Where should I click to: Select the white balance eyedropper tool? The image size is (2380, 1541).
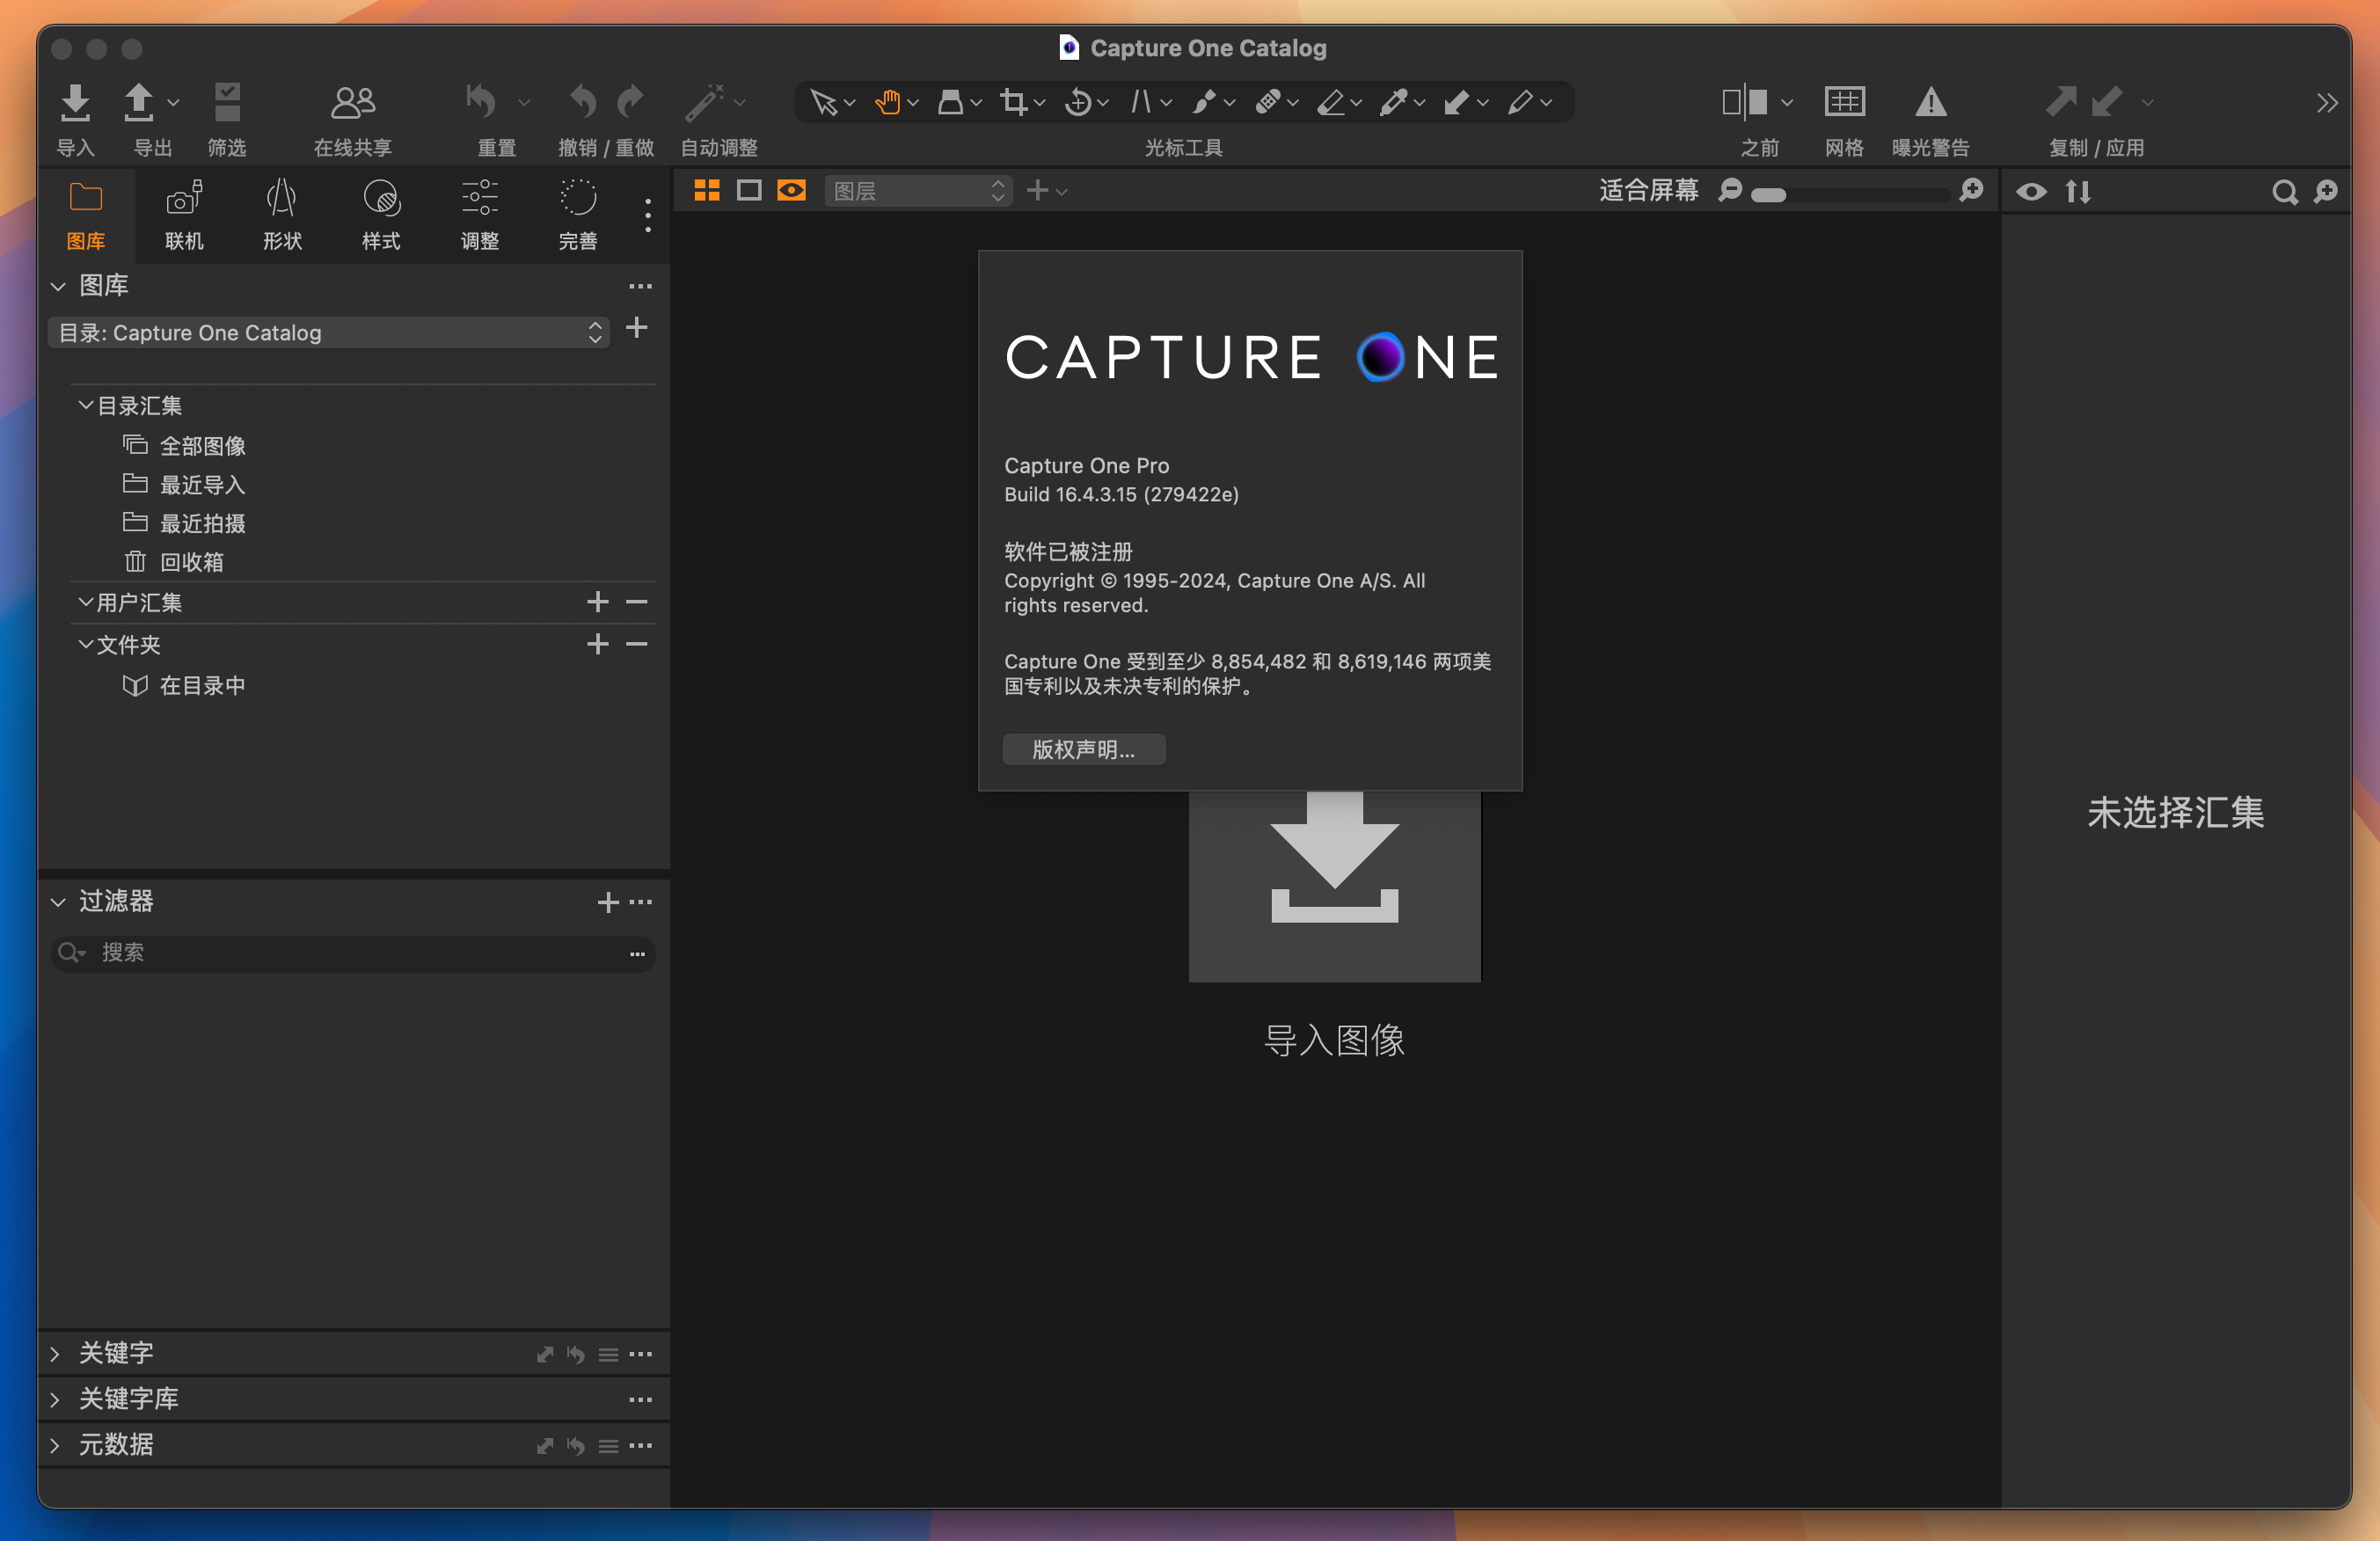click(x=1393, y=102)
